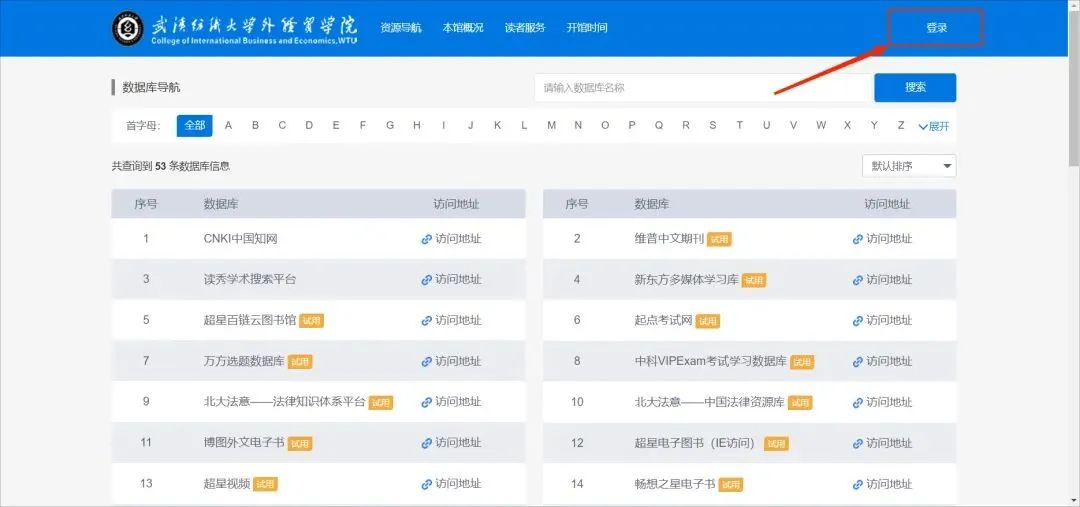This screenshot has width=1080, height=507.
Task: Click database name 新东方多媒体学习库
Action: pos(686,280)
